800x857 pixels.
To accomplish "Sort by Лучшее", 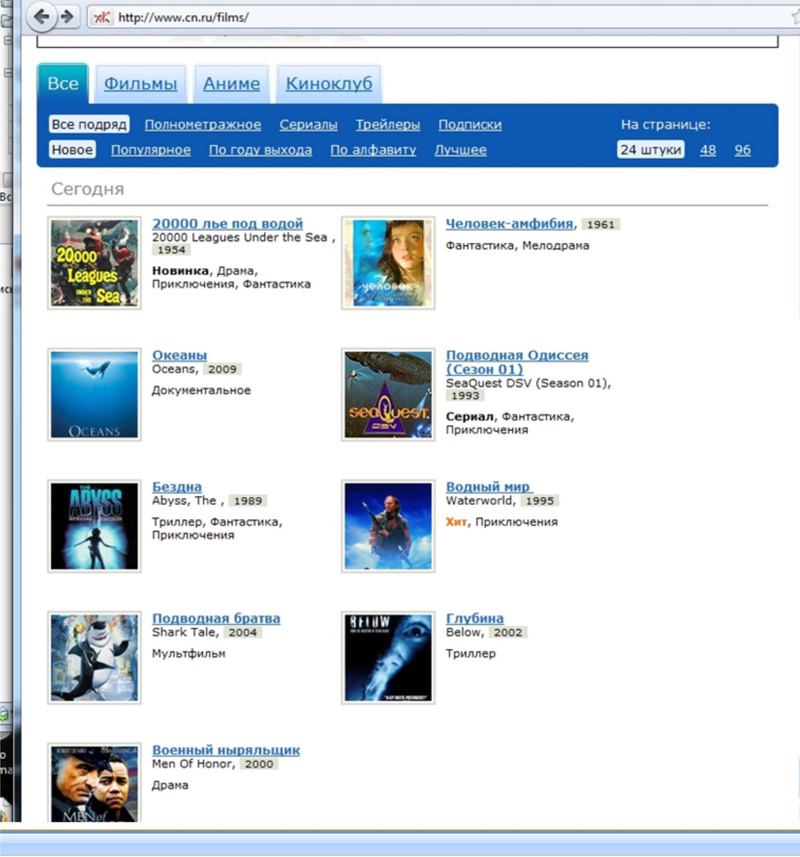I will 461,150.
